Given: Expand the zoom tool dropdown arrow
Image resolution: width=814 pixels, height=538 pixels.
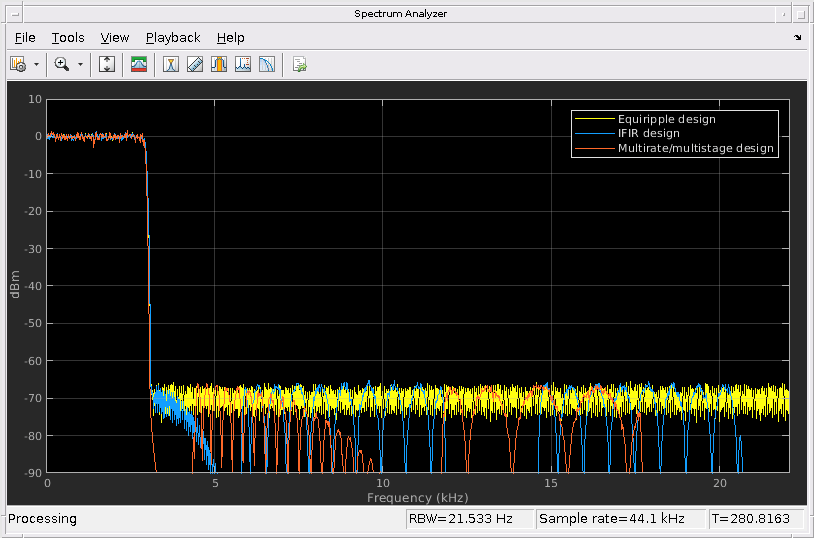Looking at the screenshot, I should tap(80, 64).
